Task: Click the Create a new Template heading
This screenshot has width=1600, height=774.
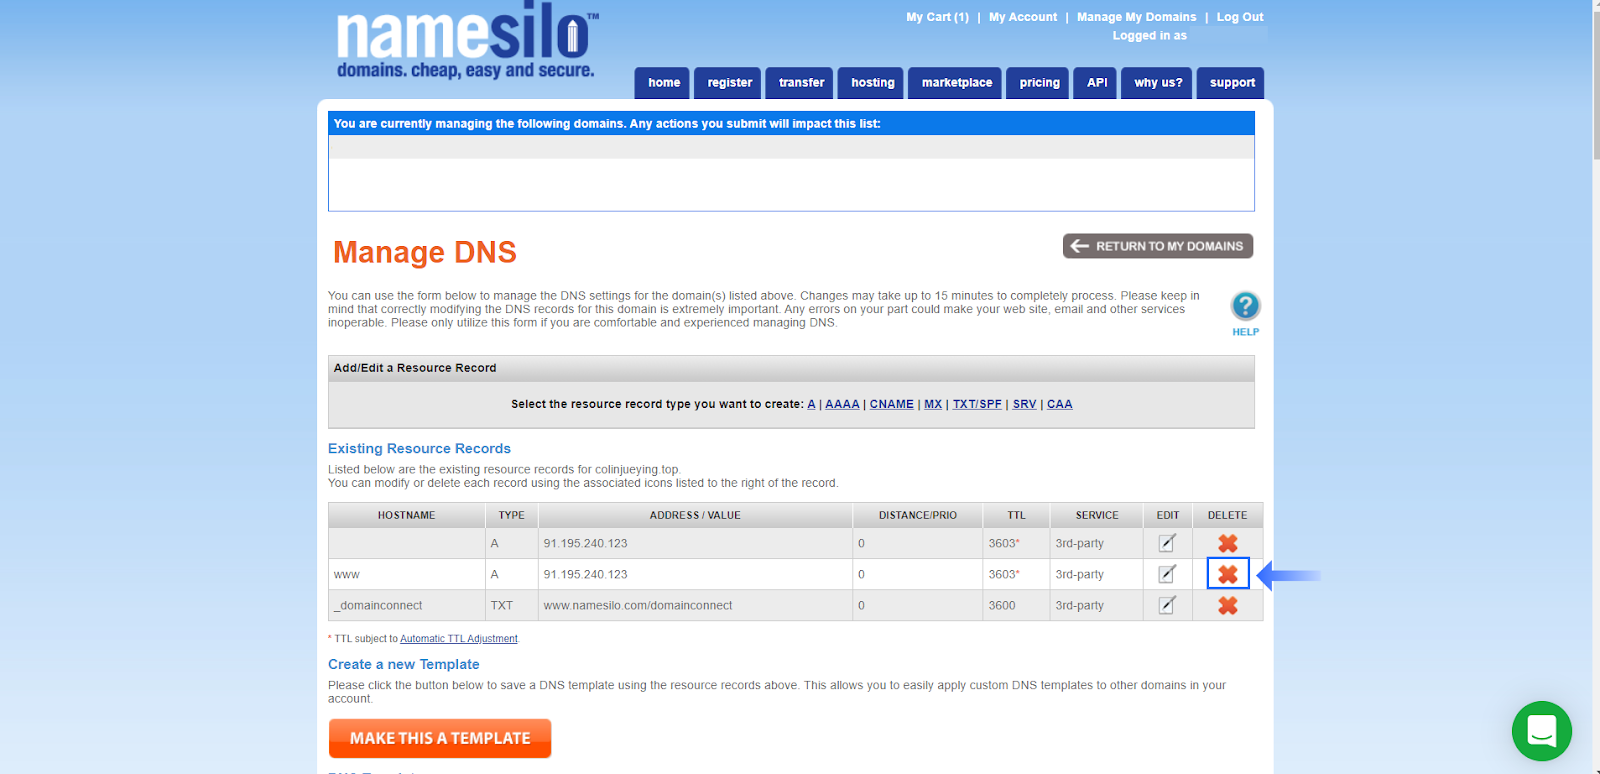Action: pyautogui.click(x=404, y=664)
